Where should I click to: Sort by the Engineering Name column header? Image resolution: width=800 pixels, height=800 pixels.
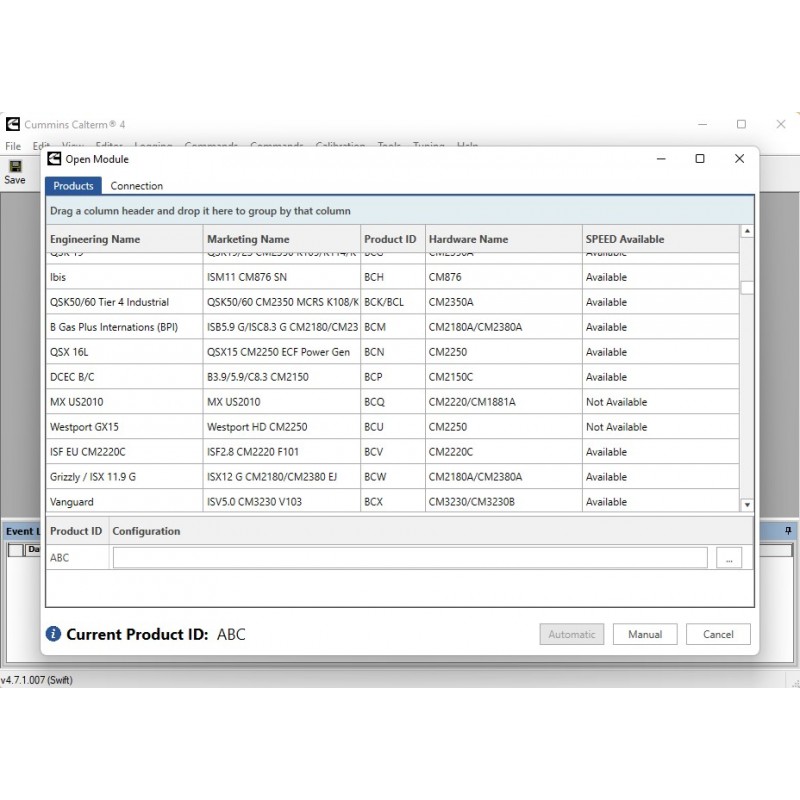(95, 239)
